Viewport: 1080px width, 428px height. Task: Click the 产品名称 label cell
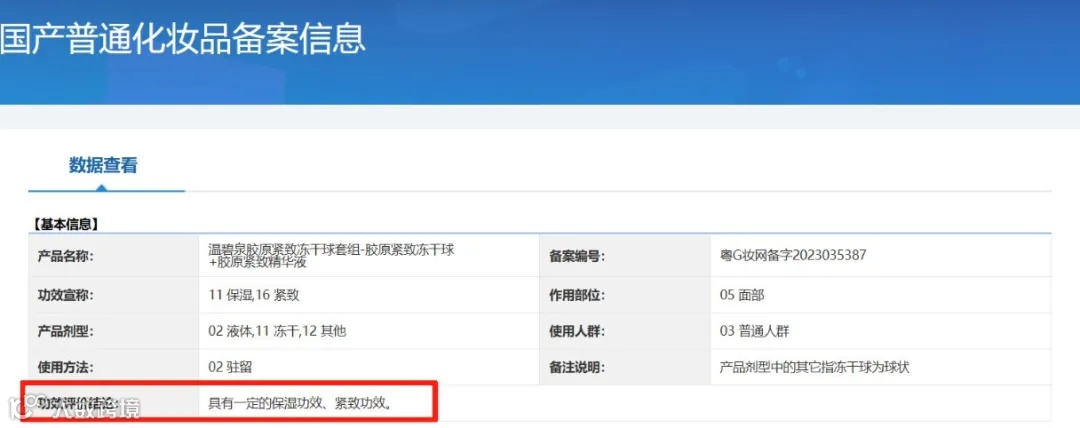[114, 256]
